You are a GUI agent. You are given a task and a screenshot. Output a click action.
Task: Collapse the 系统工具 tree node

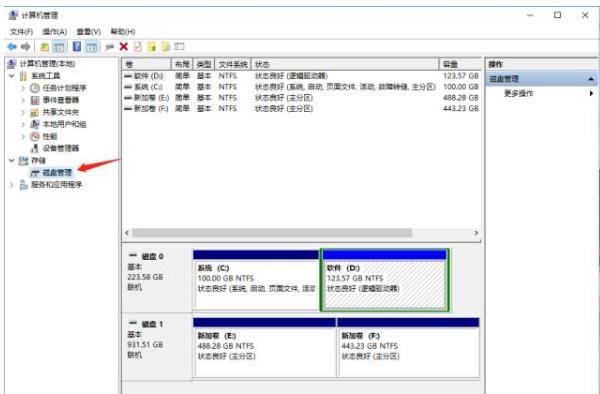coord(12,76)
